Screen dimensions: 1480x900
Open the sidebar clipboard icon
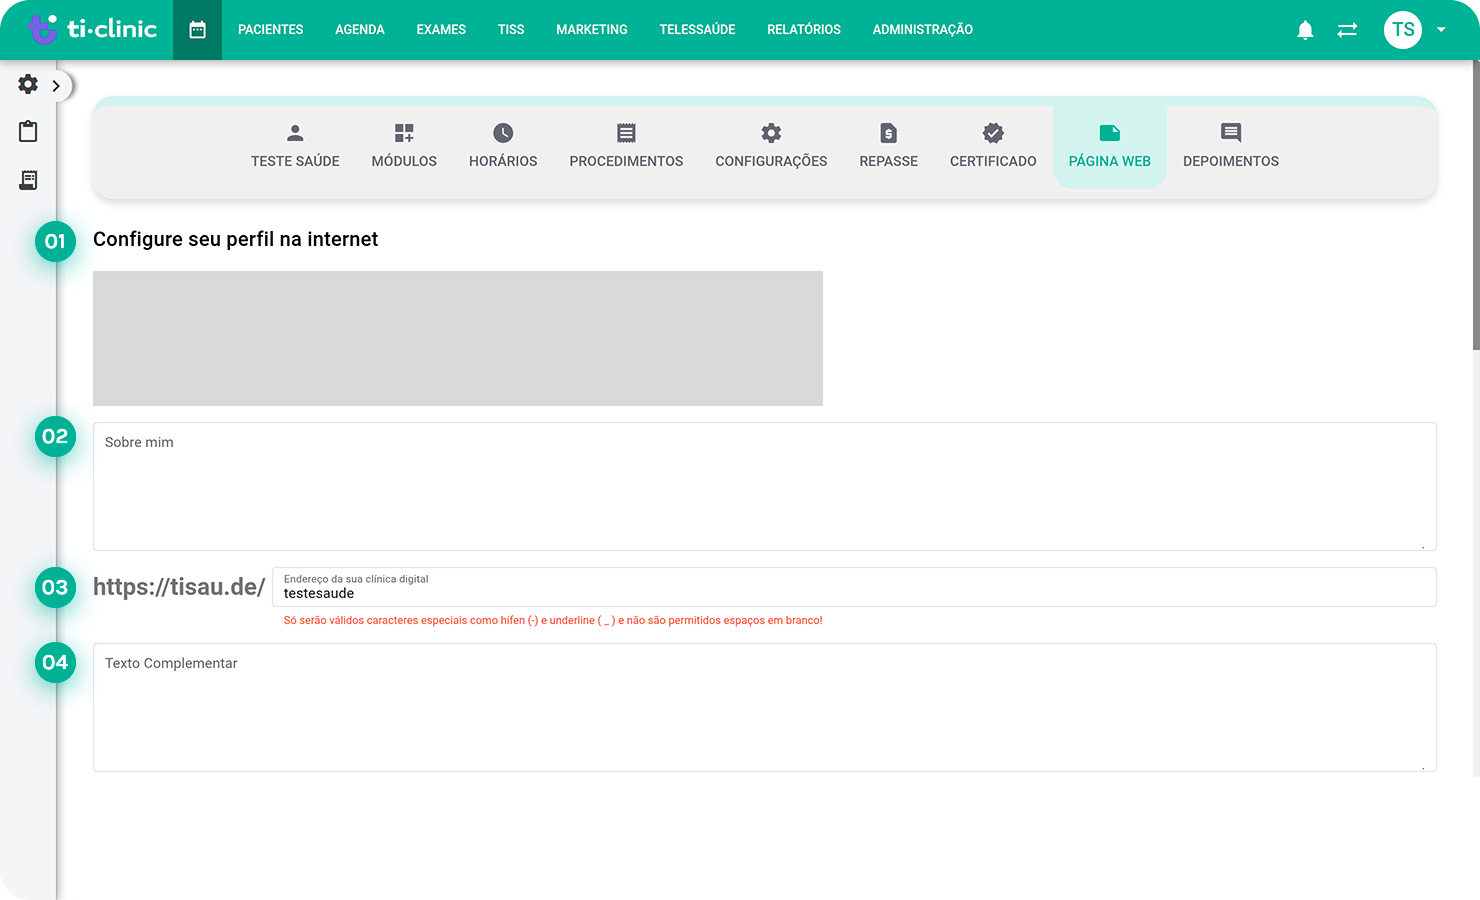[x=28, y=131]
